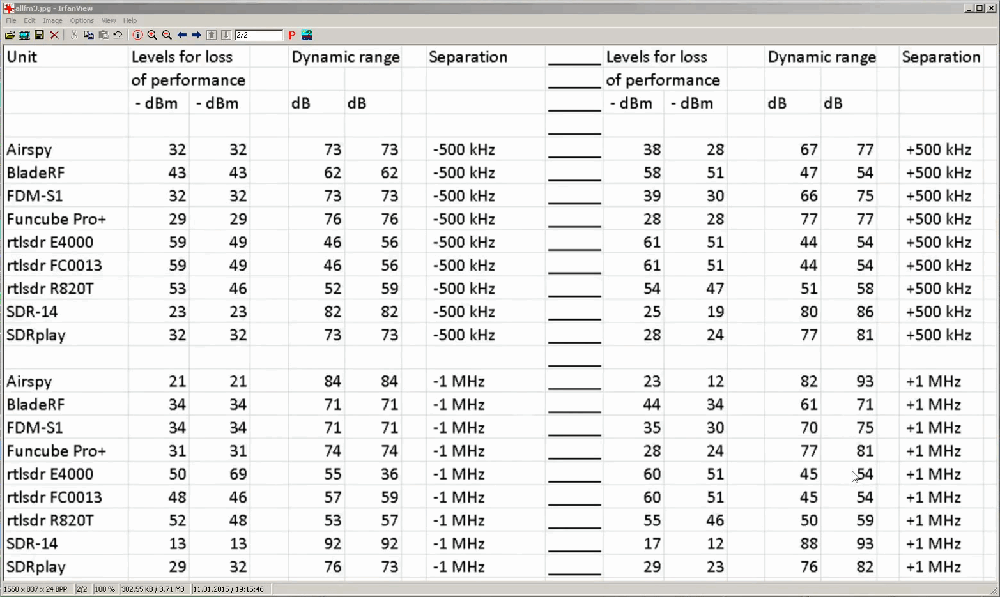1000x597 pixels.
Task: Click '-500 kHz' in the BladeRF row
Action: (x=464, y=173)
